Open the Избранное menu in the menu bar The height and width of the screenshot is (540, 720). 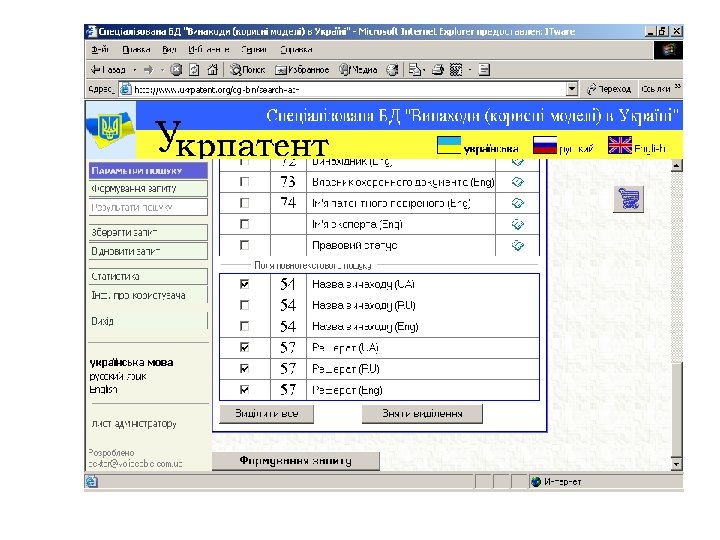tap(209, 50)
